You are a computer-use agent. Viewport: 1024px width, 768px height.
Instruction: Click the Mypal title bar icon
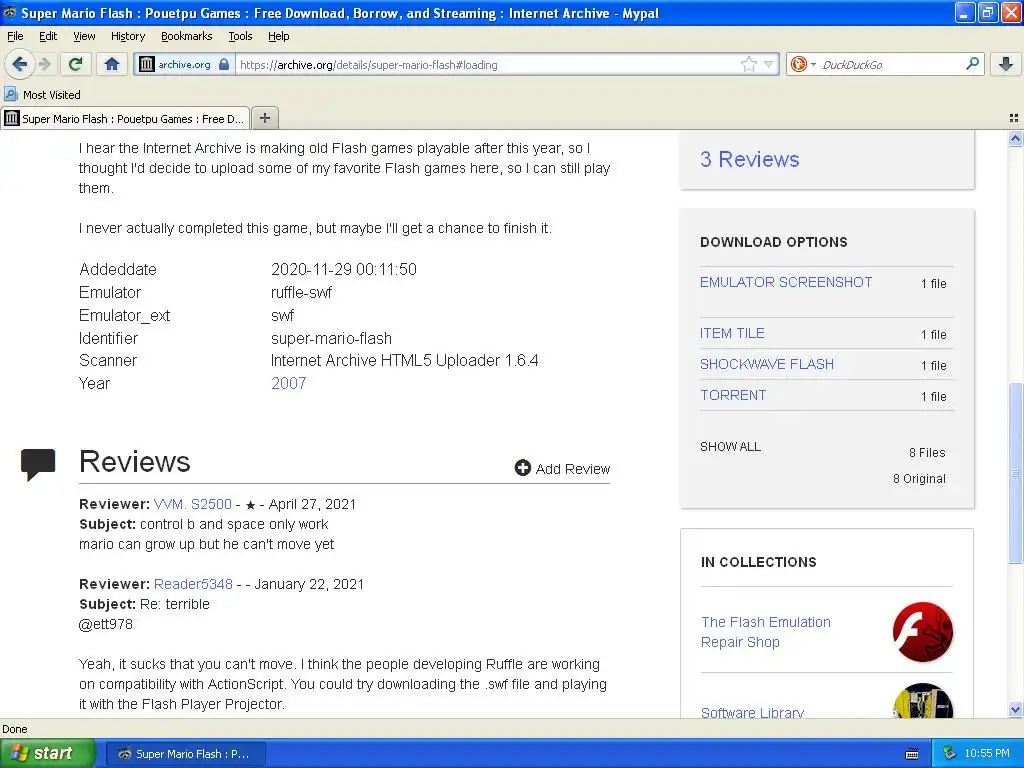10,12
